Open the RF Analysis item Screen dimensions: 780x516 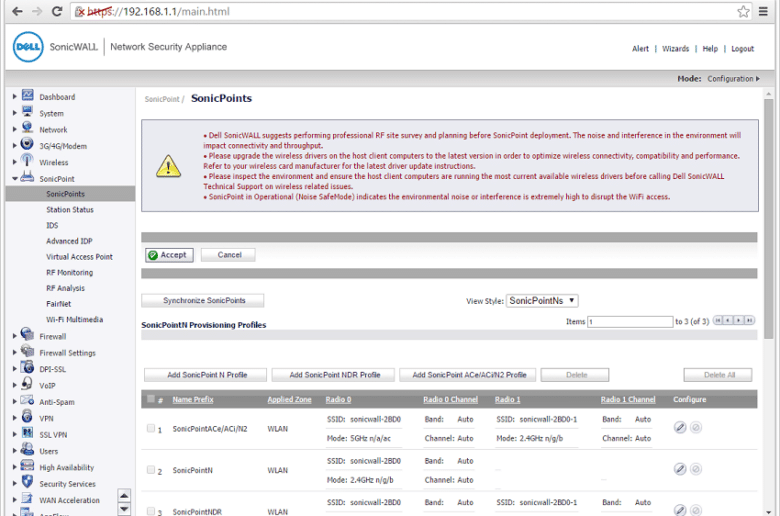pyautogui.click(x=65, y=288)
